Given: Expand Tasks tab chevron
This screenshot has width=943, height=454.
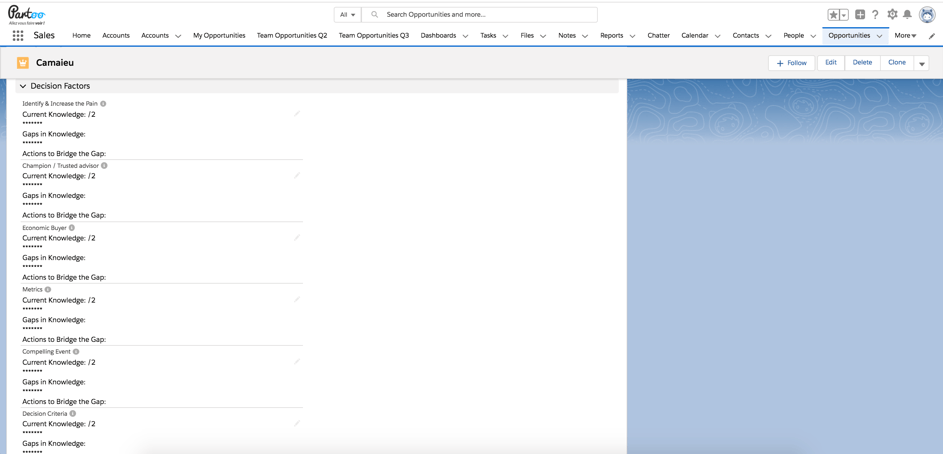Looking at the screenshot, I should pos(505,36).
